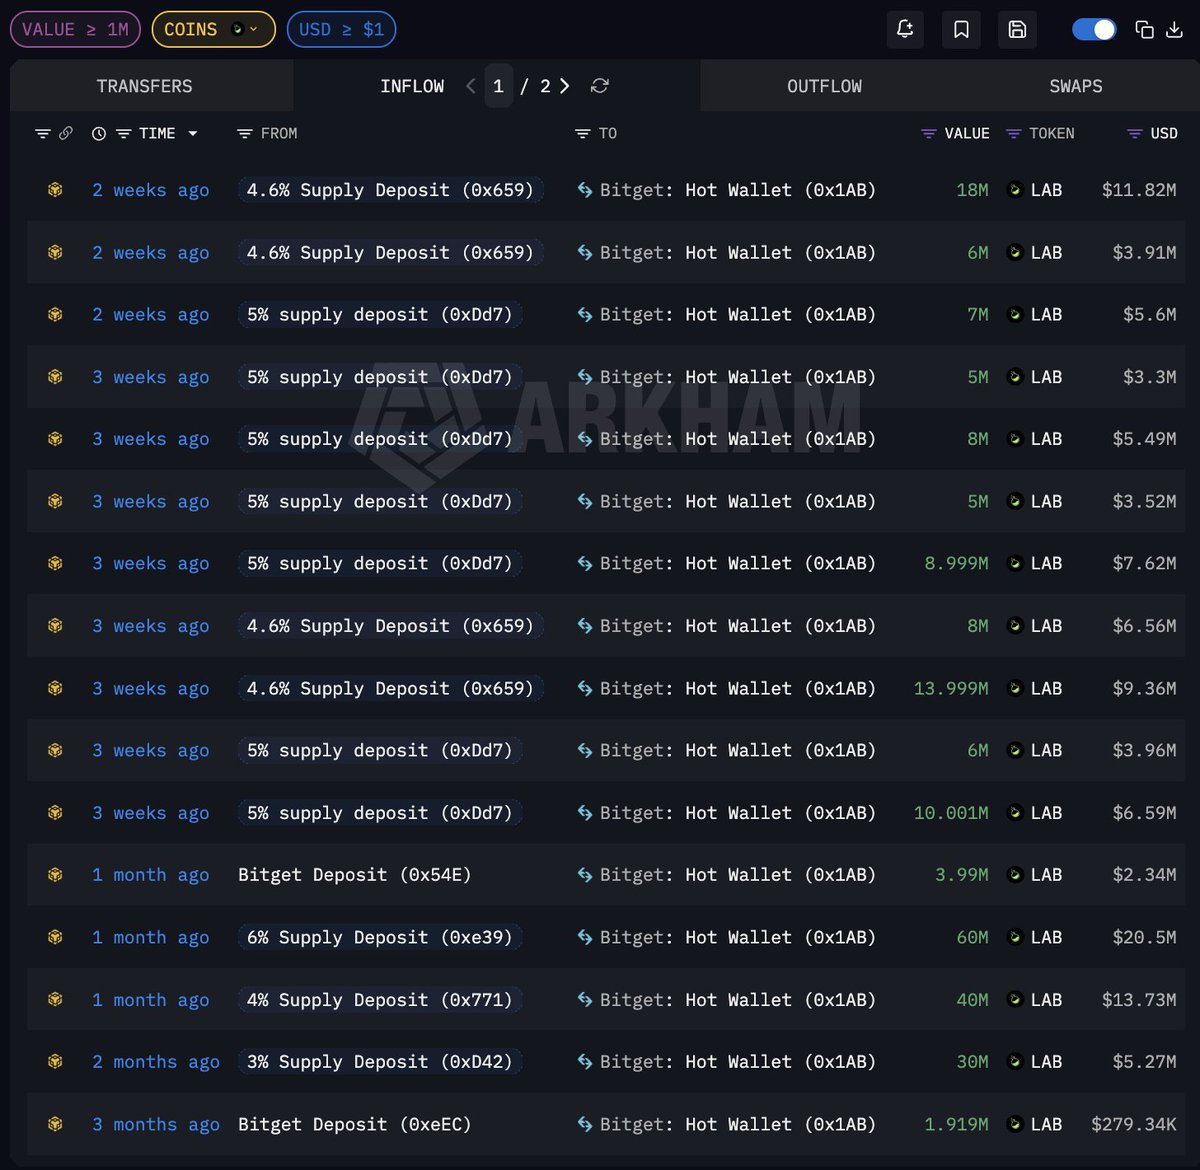This screenshot has width=1200, height=1170.
Task: Click the chain icon of the $279.34K row
Action: tap(55, 1124)
